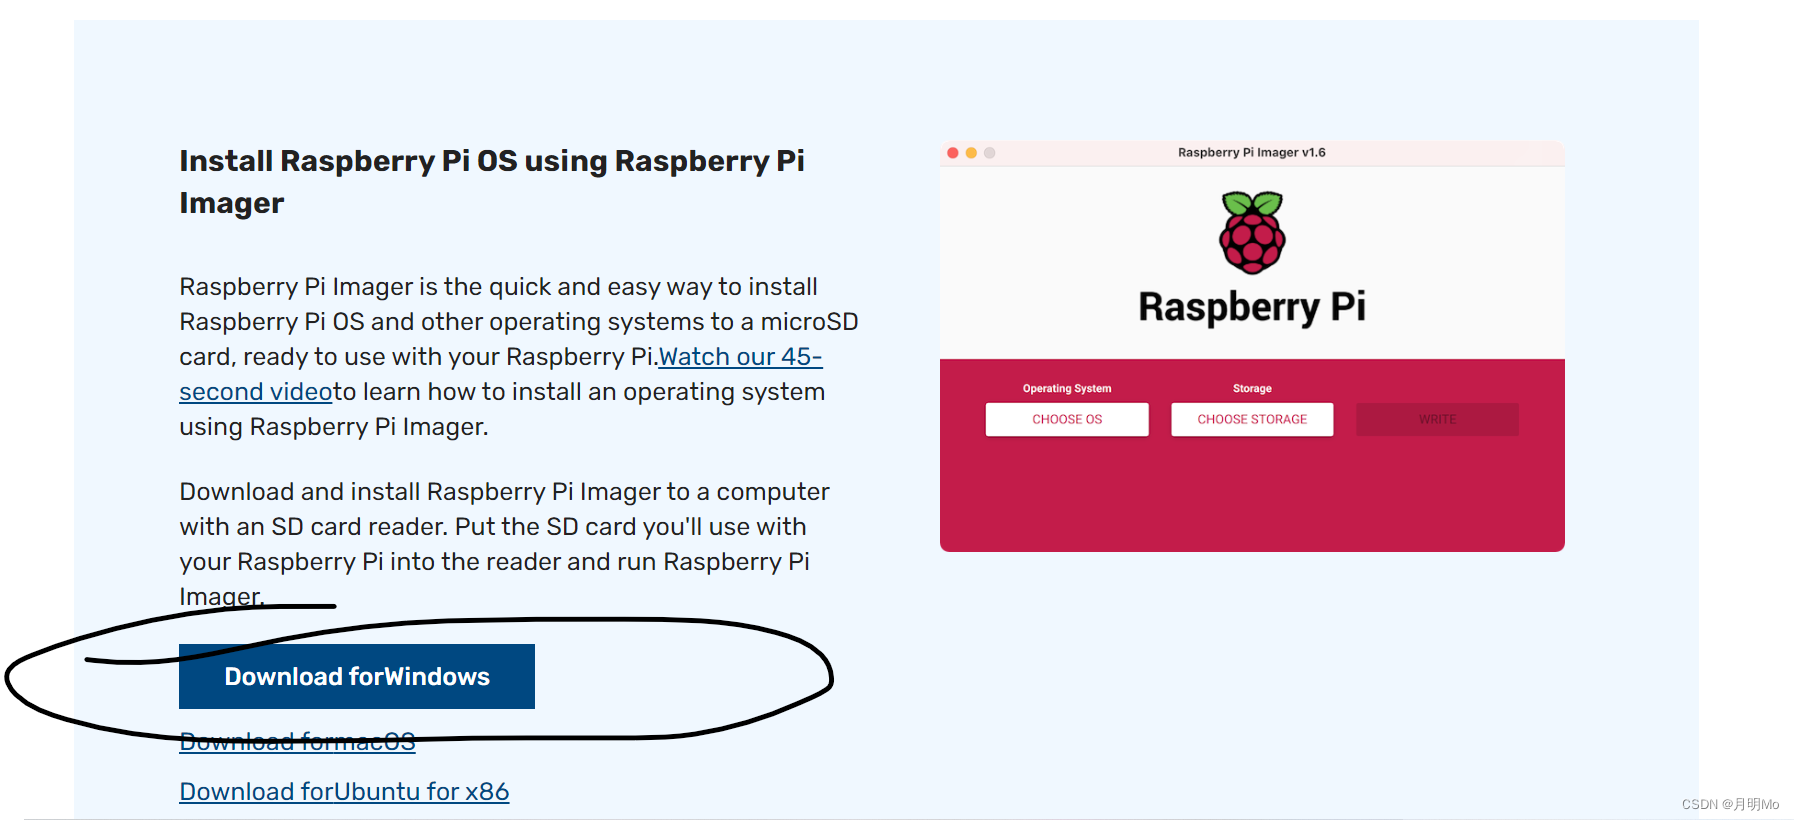Click the grey zoom dot in Imager window
Viewport: 1794px width, 820px height.
[x=990, y=153]
